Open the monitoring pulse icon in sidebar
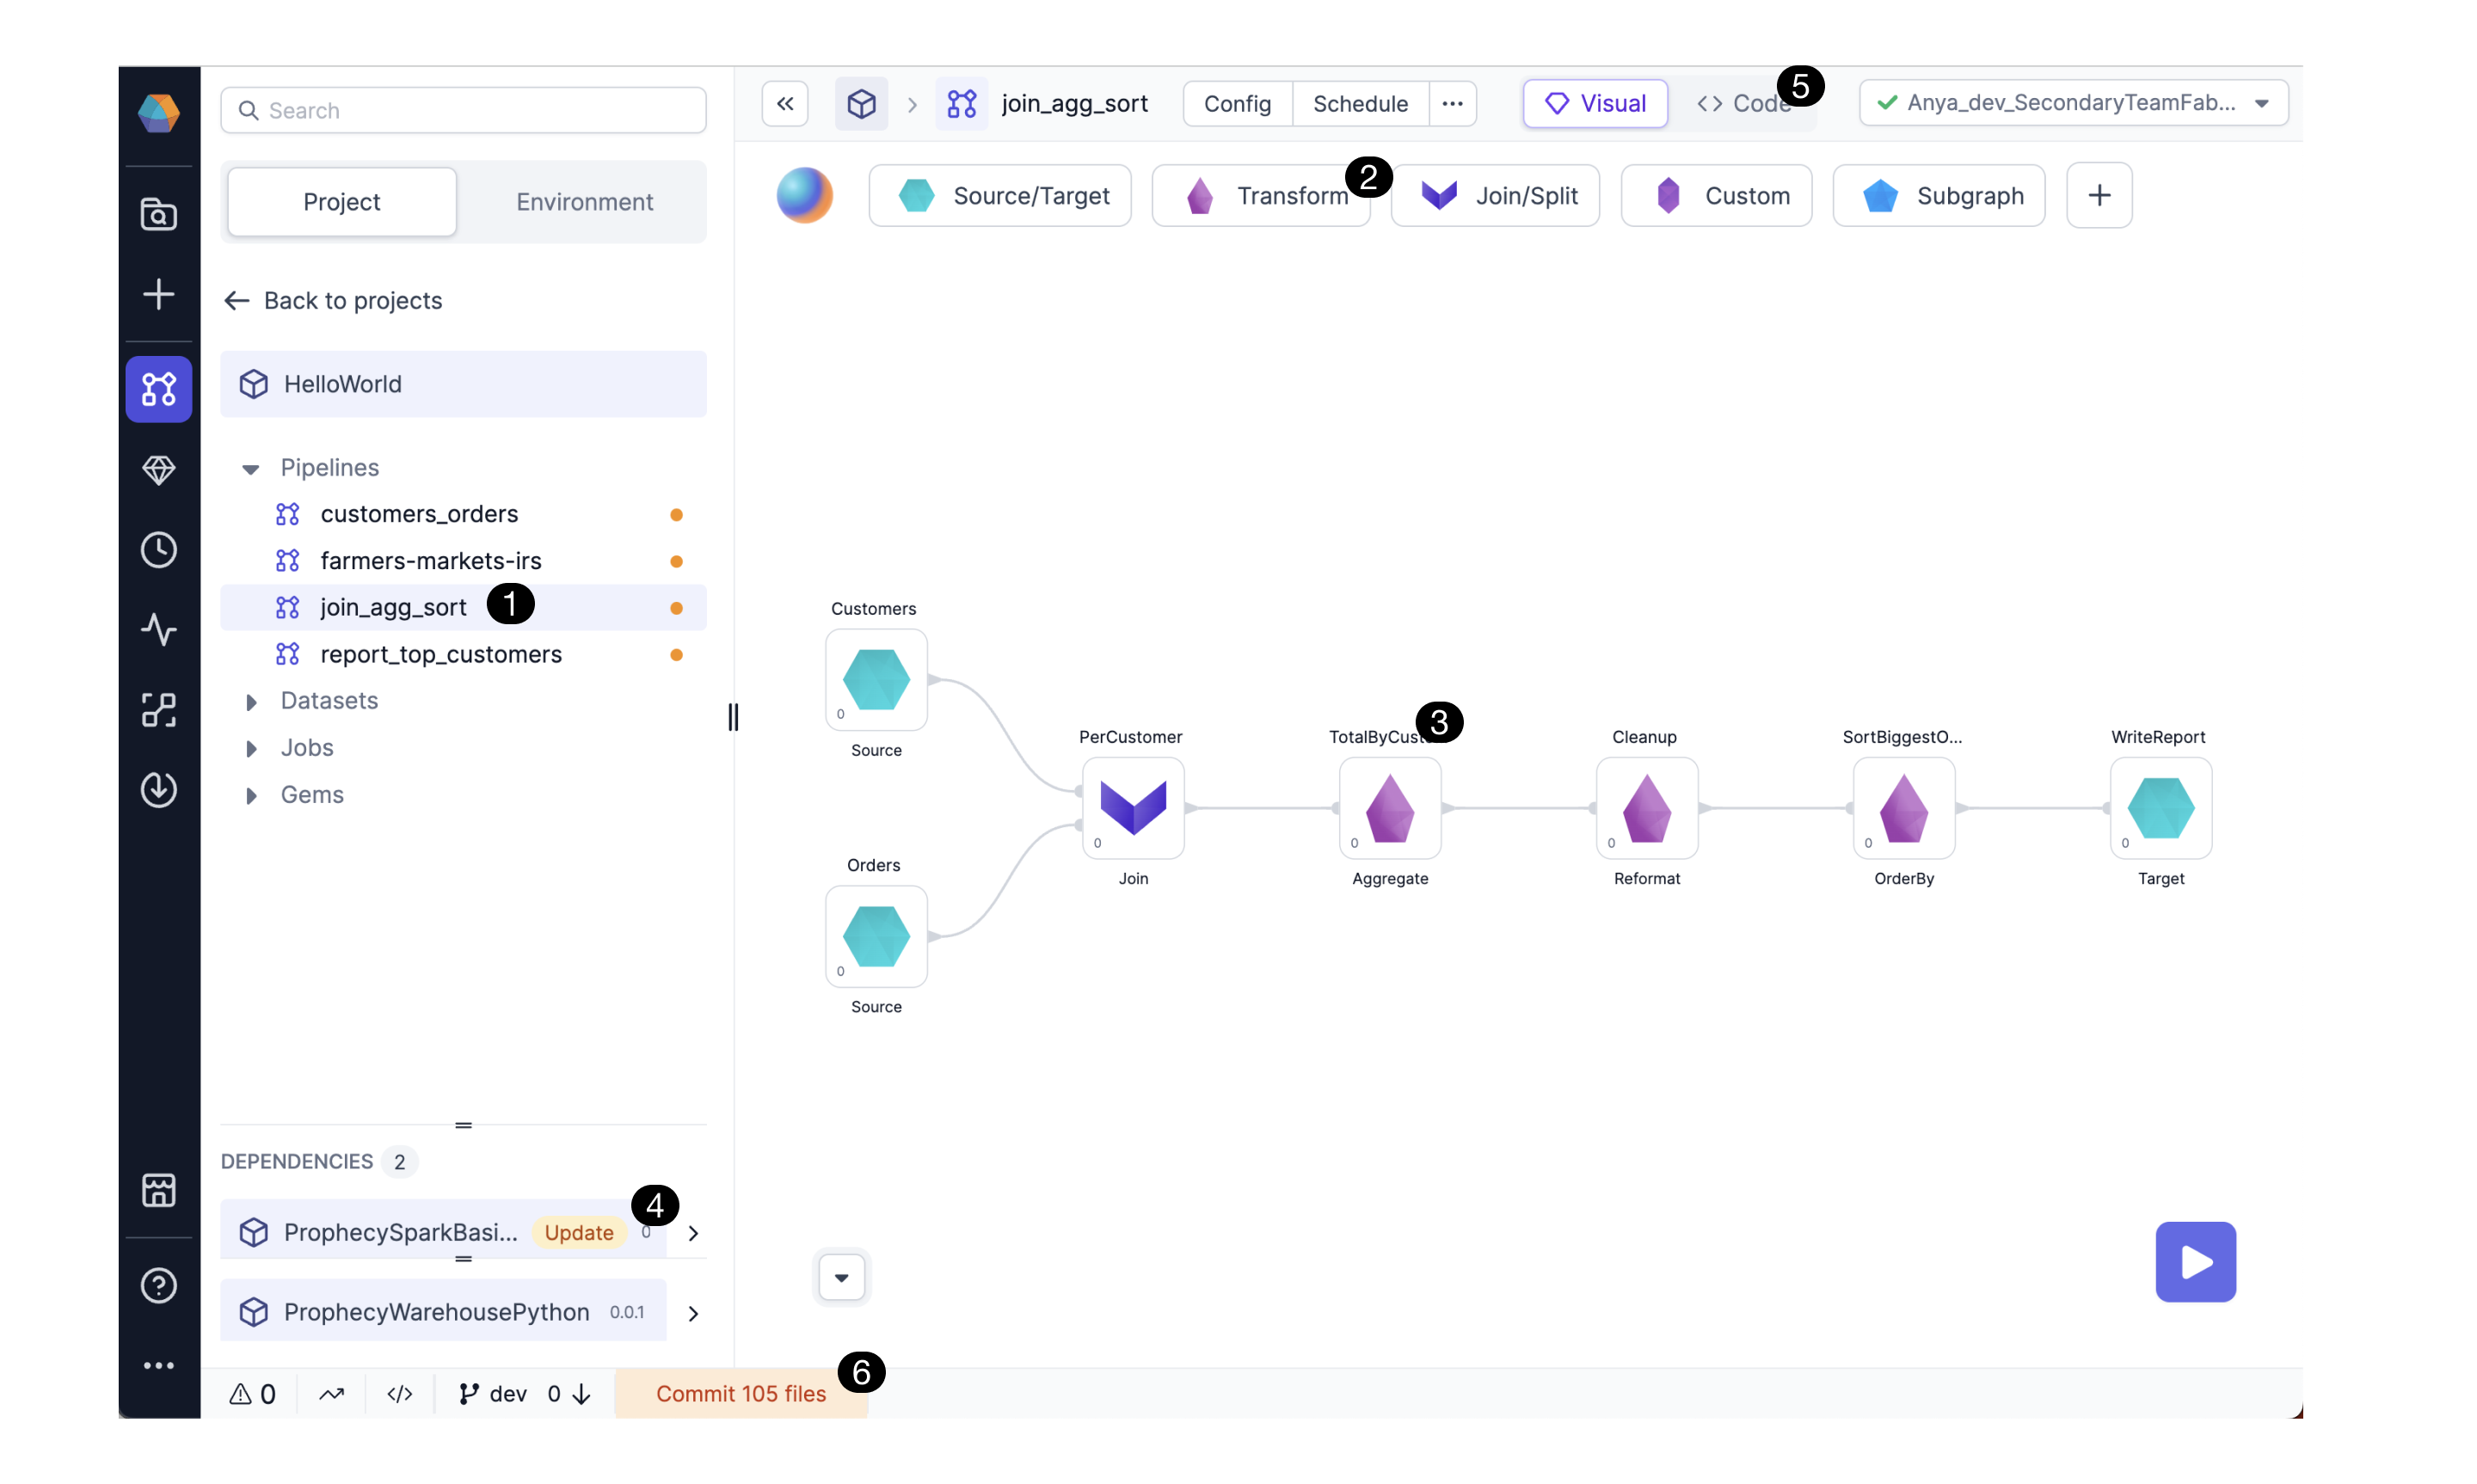The image size is (2477, 1484). (159, 630)
